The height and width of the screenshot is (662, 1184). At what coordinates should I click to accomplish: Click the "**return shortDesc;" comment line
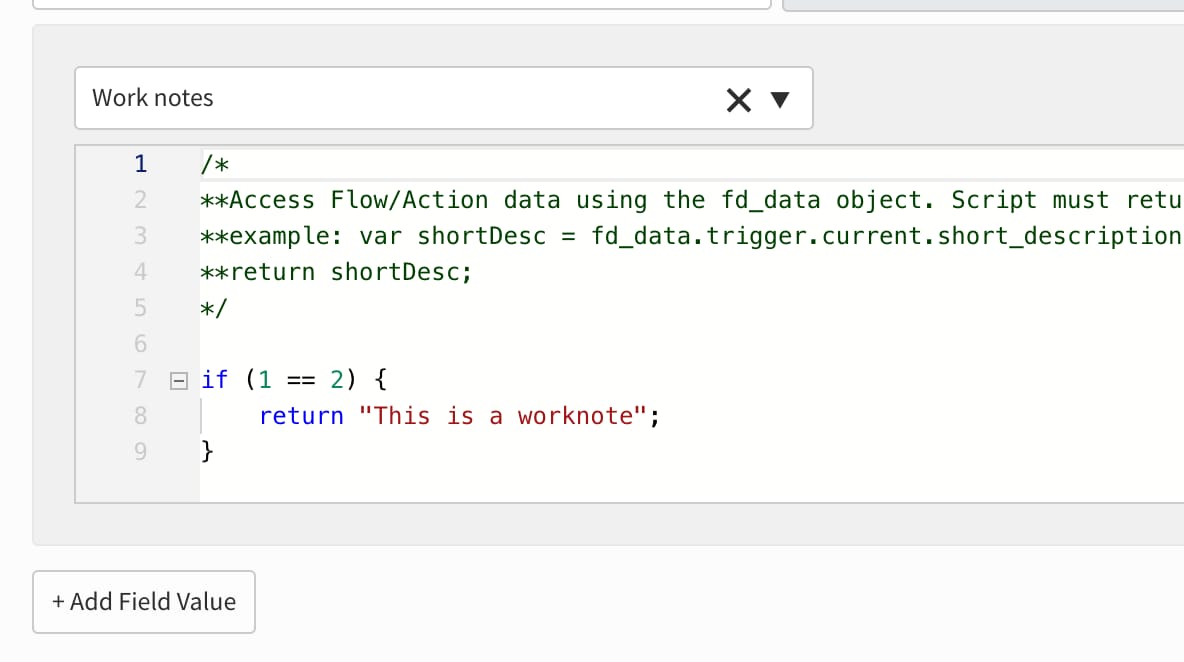336,272
